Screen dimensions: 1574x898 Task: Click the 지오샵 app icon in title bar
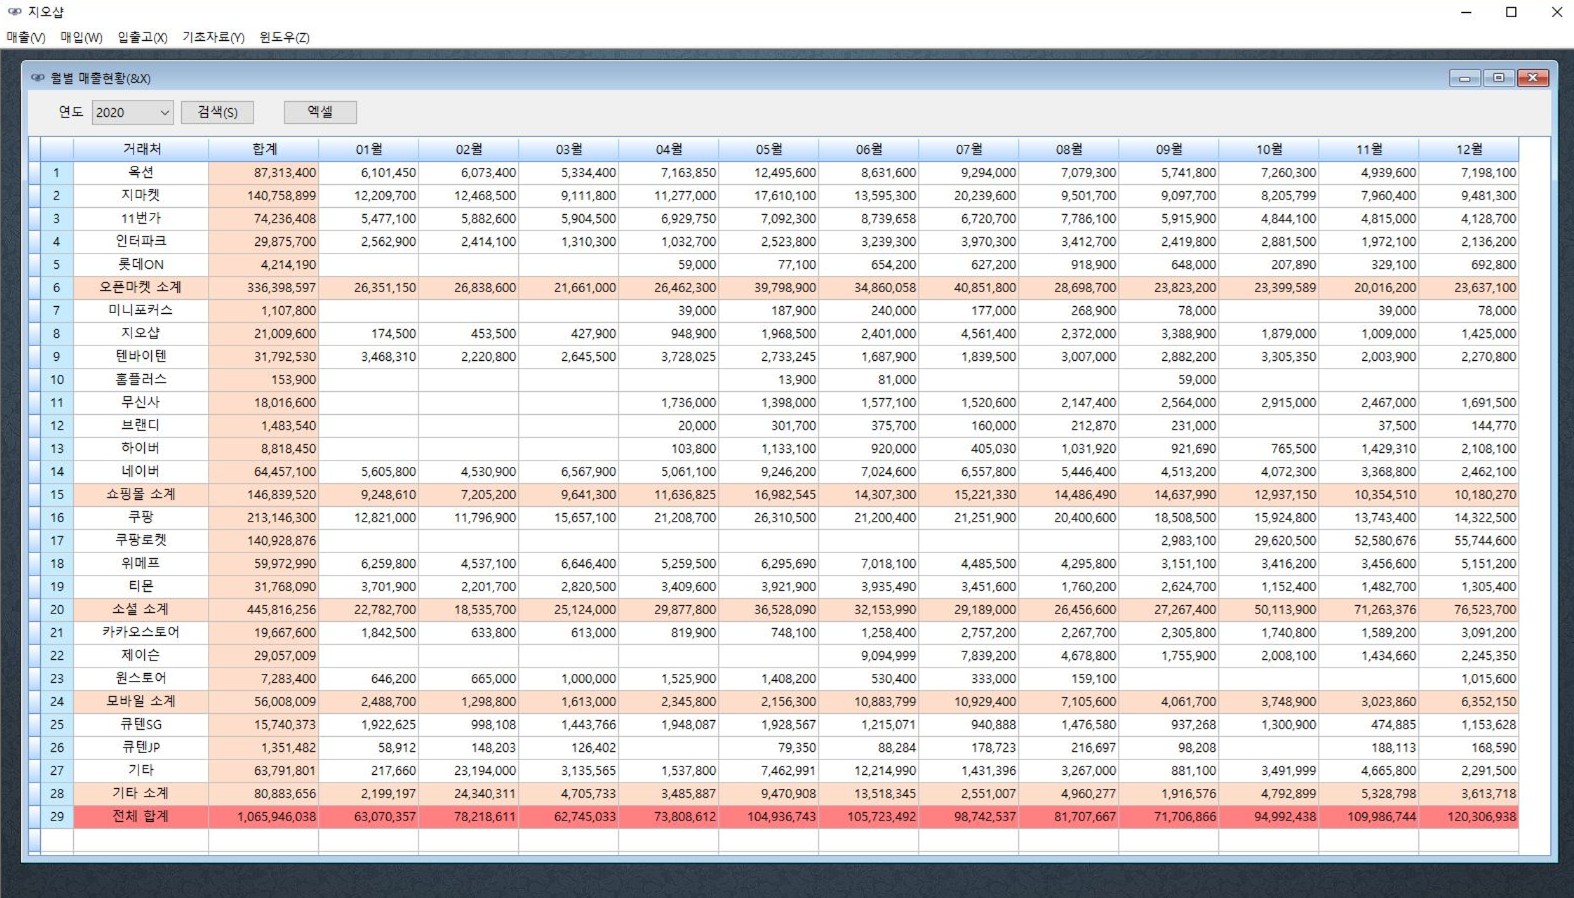click(14, 12)
